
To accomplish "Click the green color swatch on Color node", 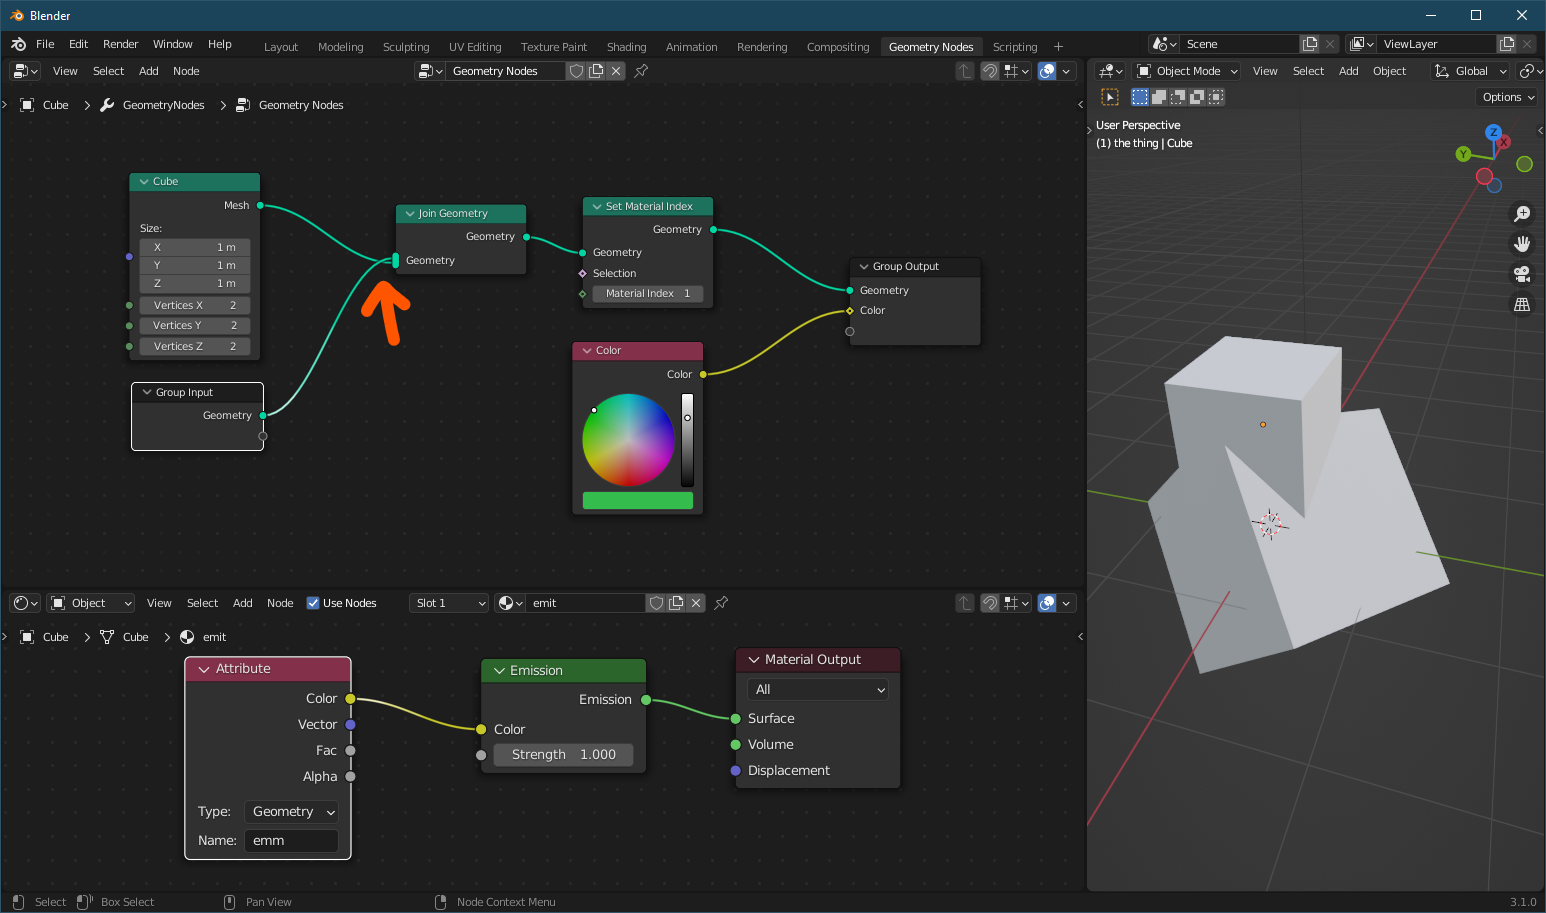I will click(638, 501).
